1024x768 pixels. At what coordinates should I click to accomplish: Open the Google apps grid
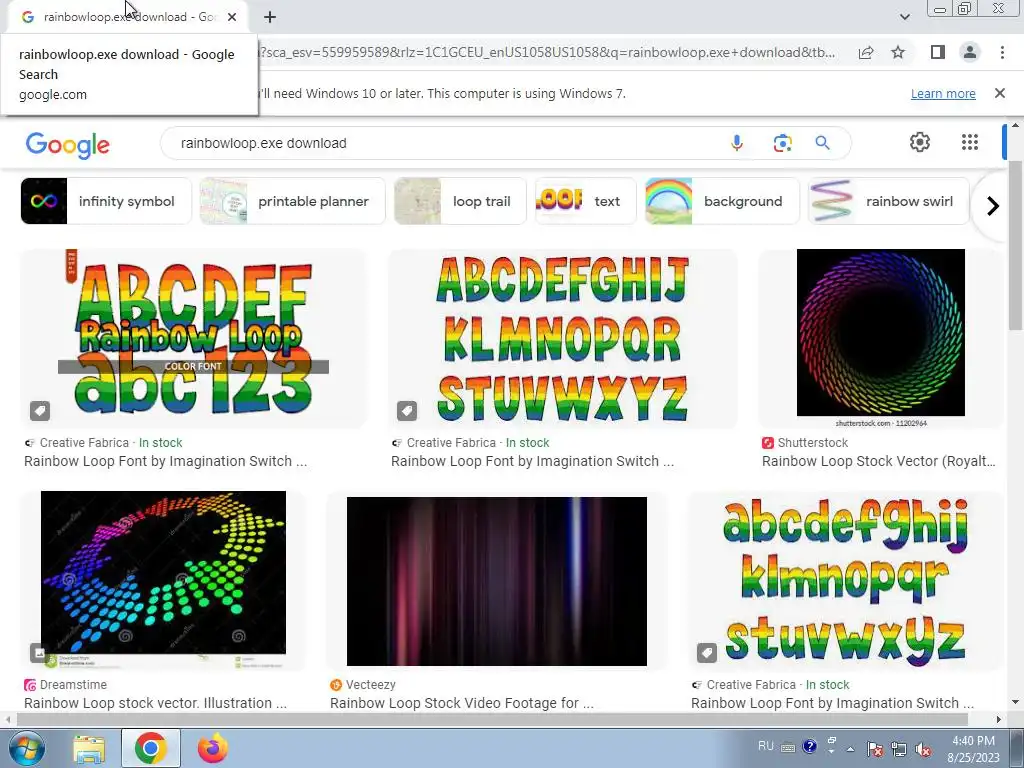point(970,142)
